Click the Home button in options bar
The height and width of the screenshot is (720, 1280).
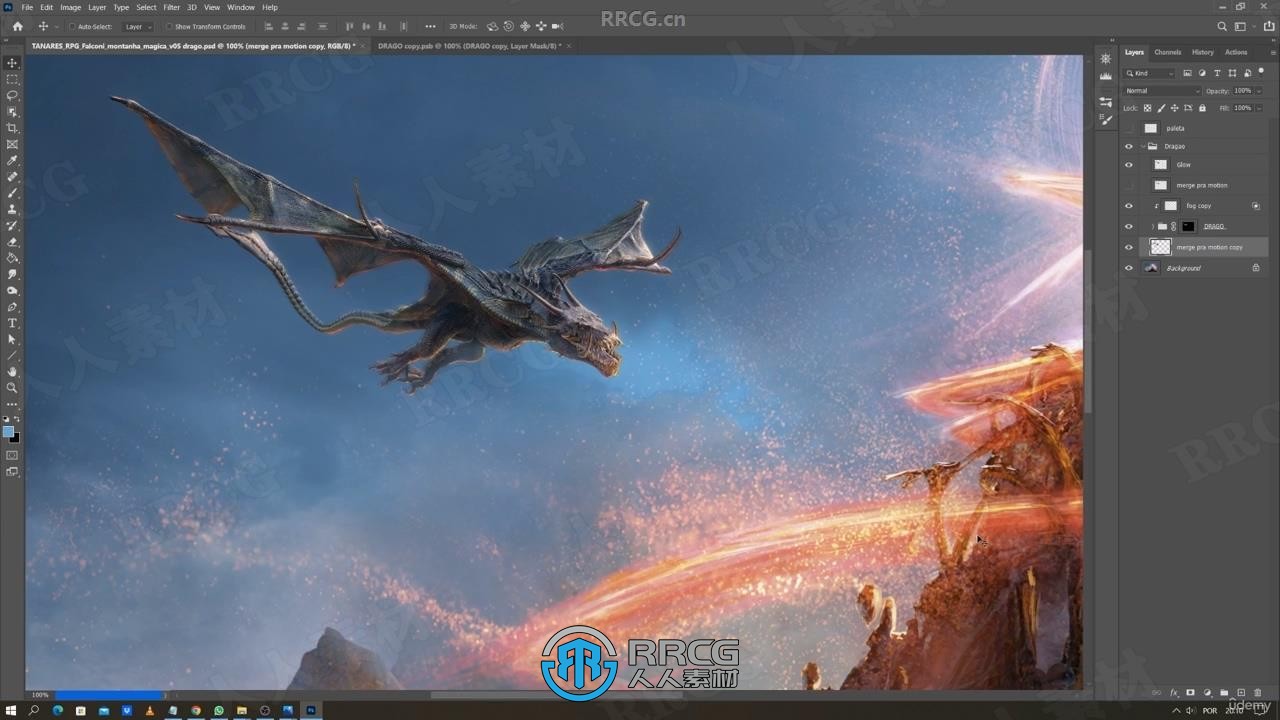coord(17,26)
